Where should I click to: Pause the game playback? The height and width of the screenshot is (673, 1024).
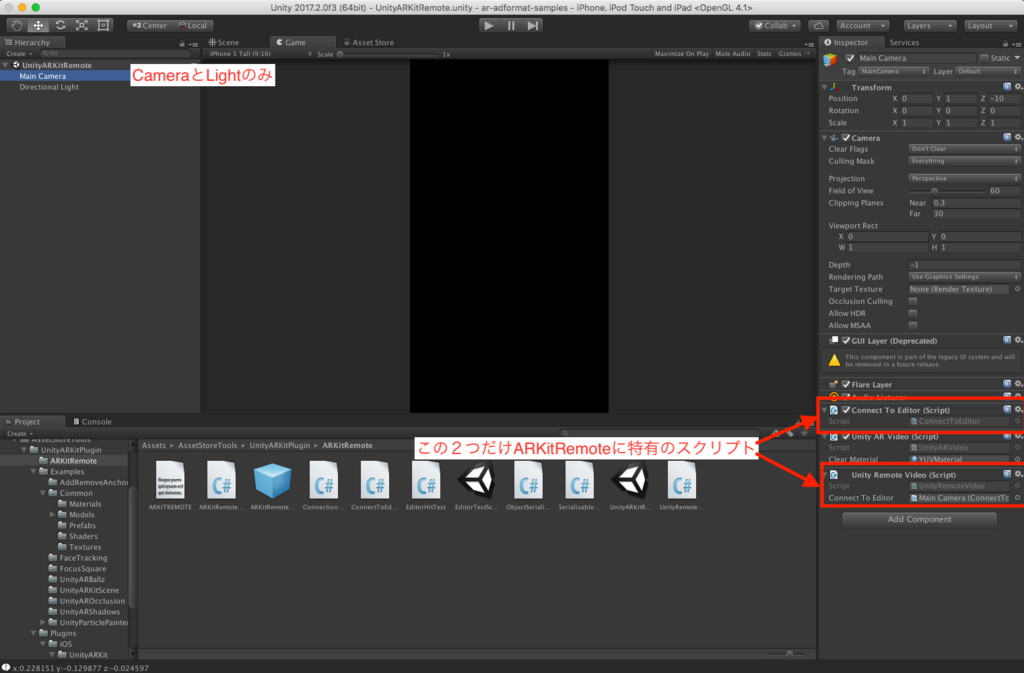(x=511, y=25)
